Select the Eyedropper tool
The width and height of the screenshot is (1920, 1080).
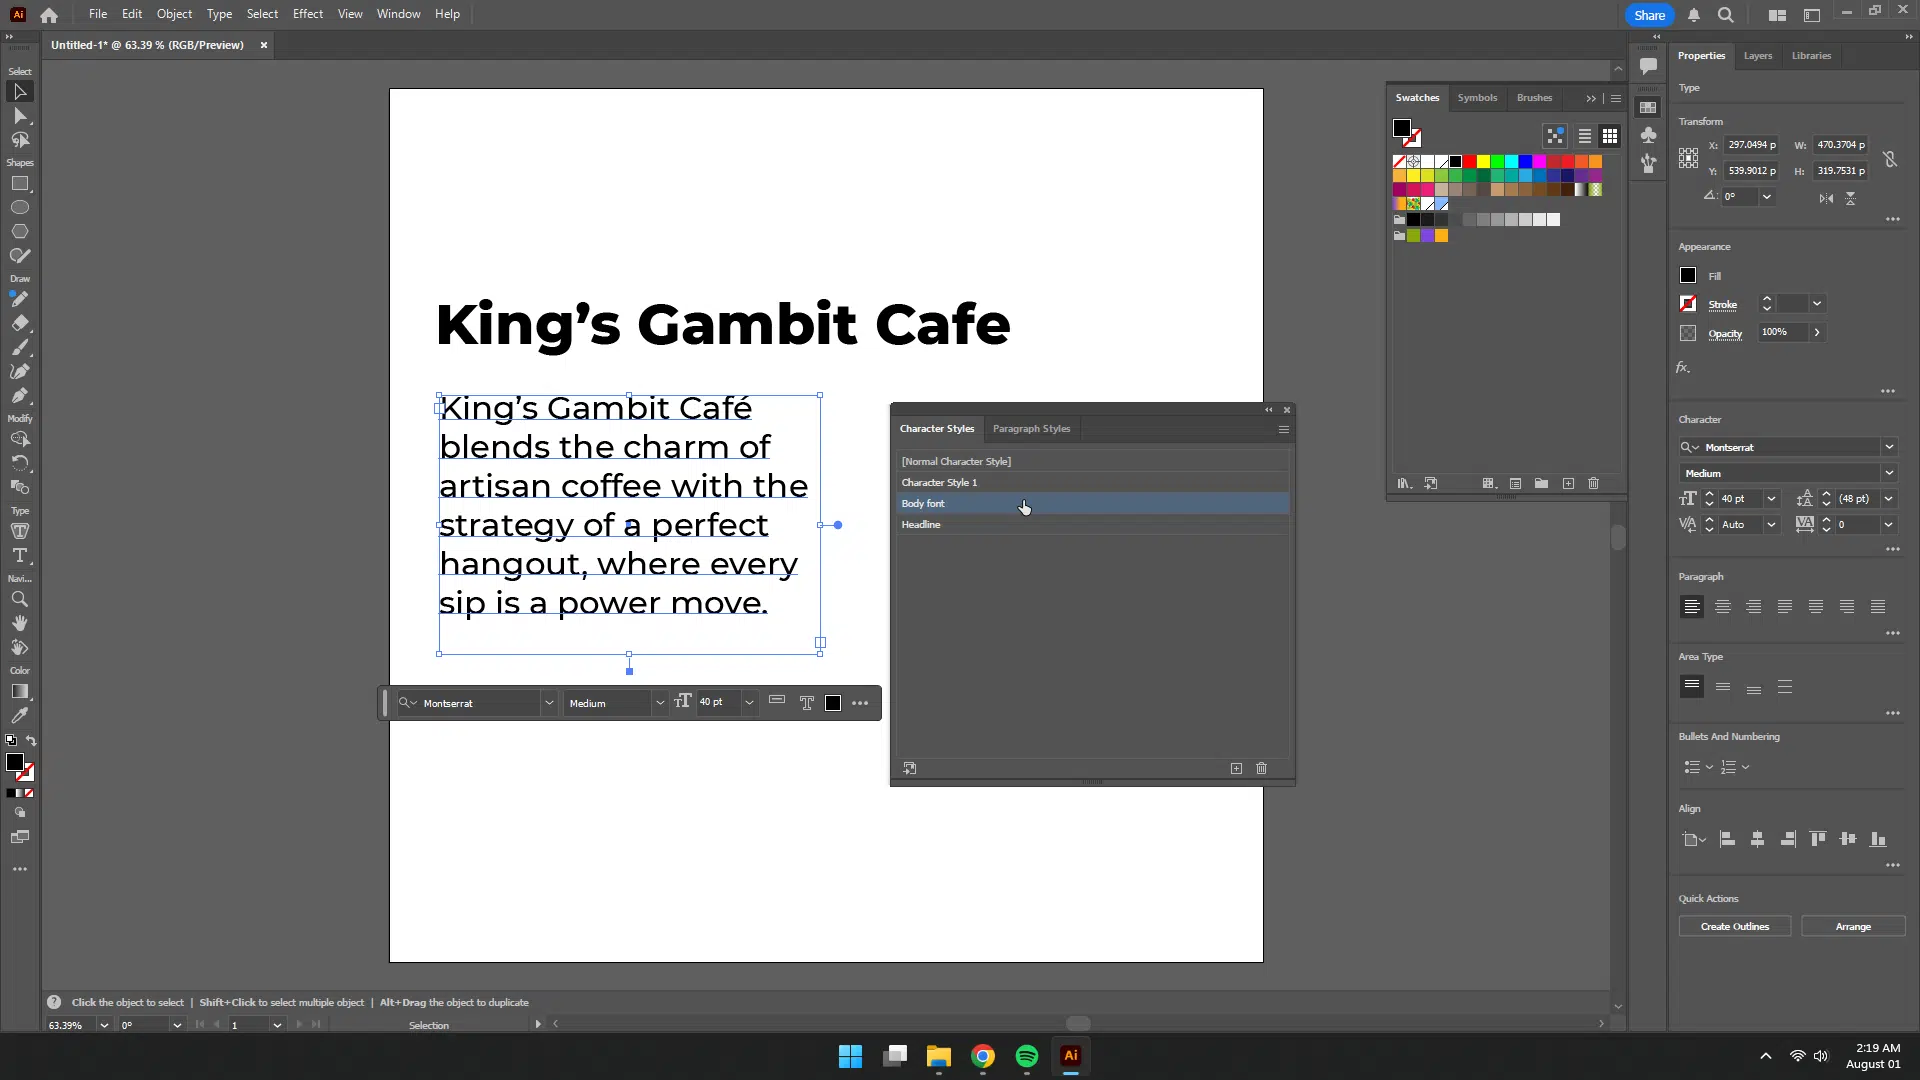[x=19, y=716]
